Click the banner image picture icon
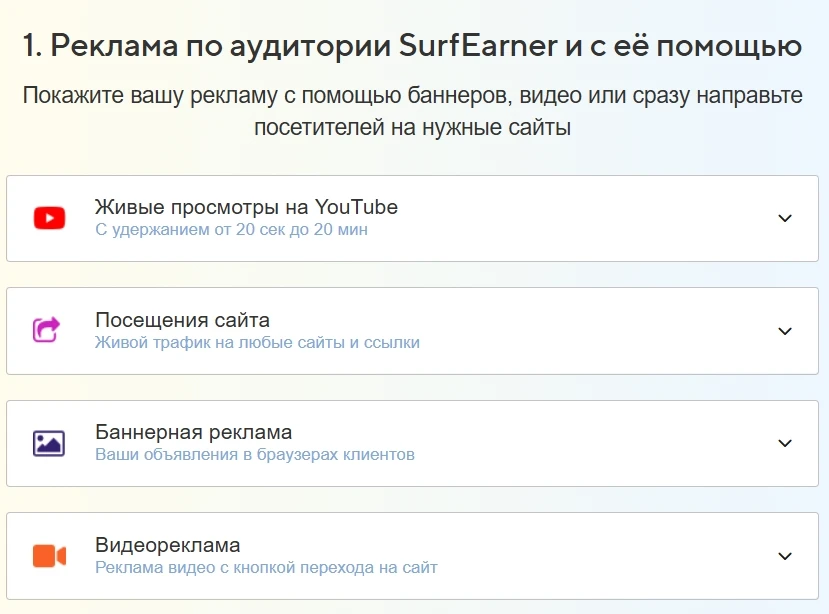 [49, 443]
